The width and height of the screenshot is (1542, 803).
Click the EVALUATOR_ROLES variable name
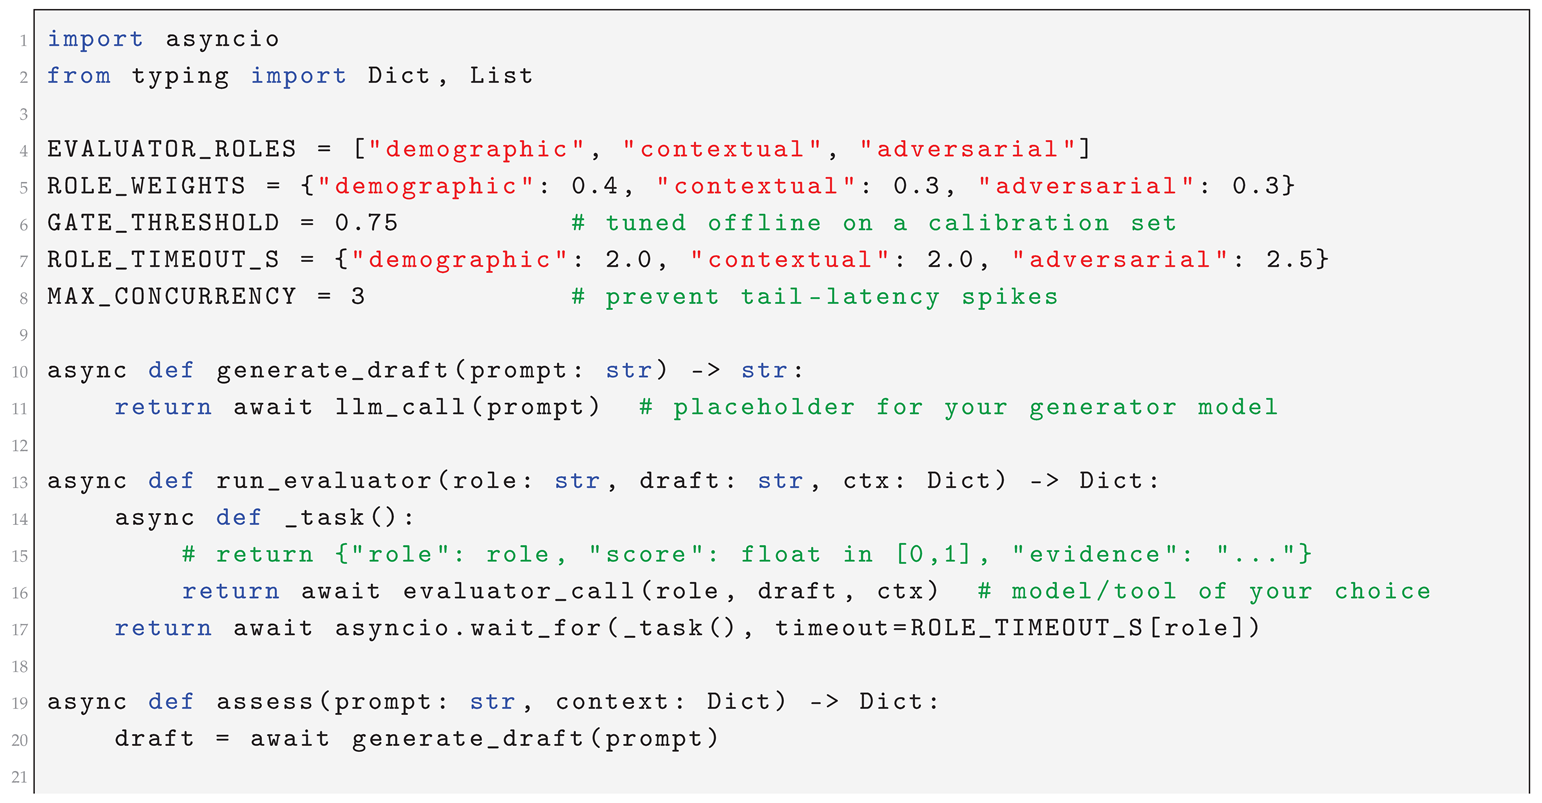coord(171,150)
